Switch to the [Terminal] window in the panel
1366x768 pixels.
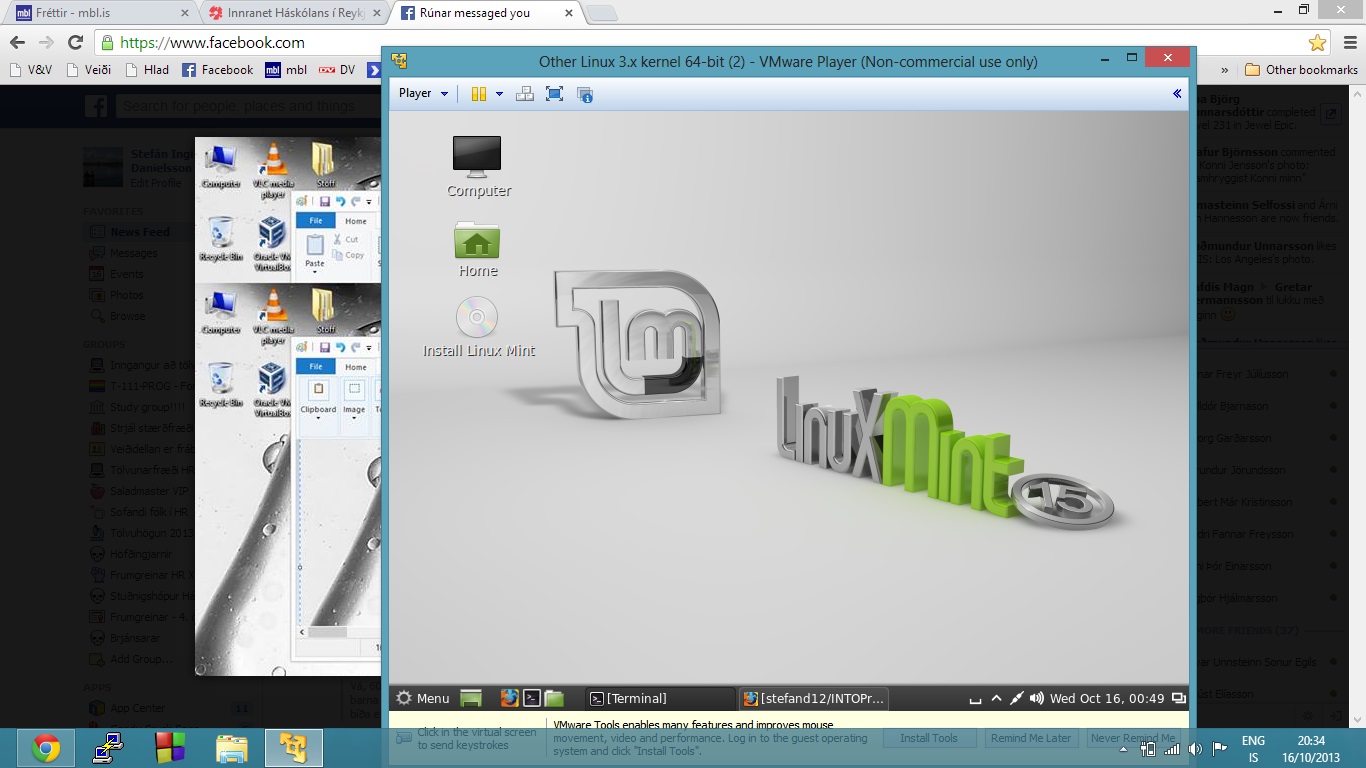click(659, 698)
